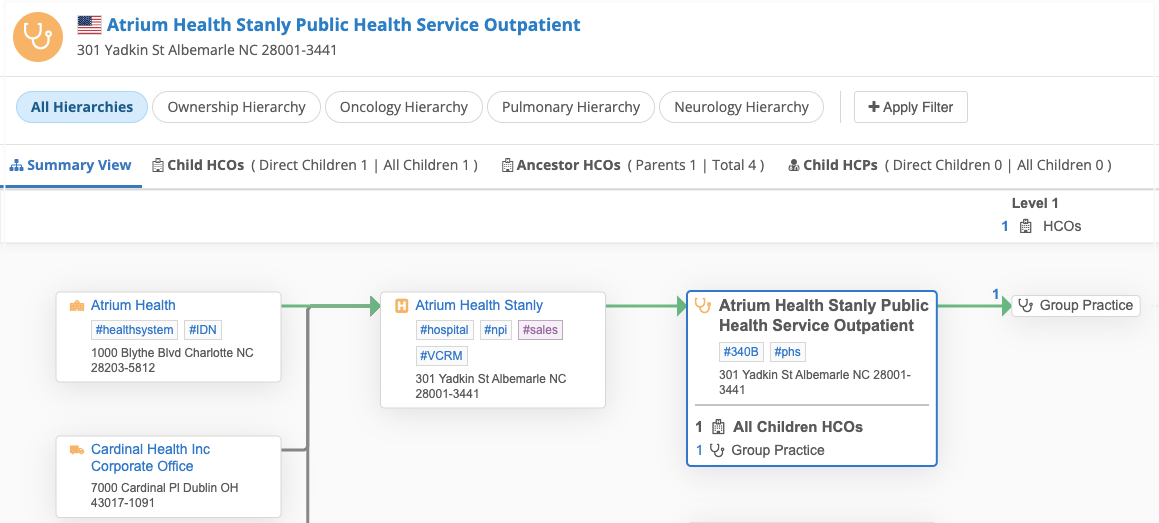
Task: Click the orange stethoscope header icon
Action: [38, 36]
